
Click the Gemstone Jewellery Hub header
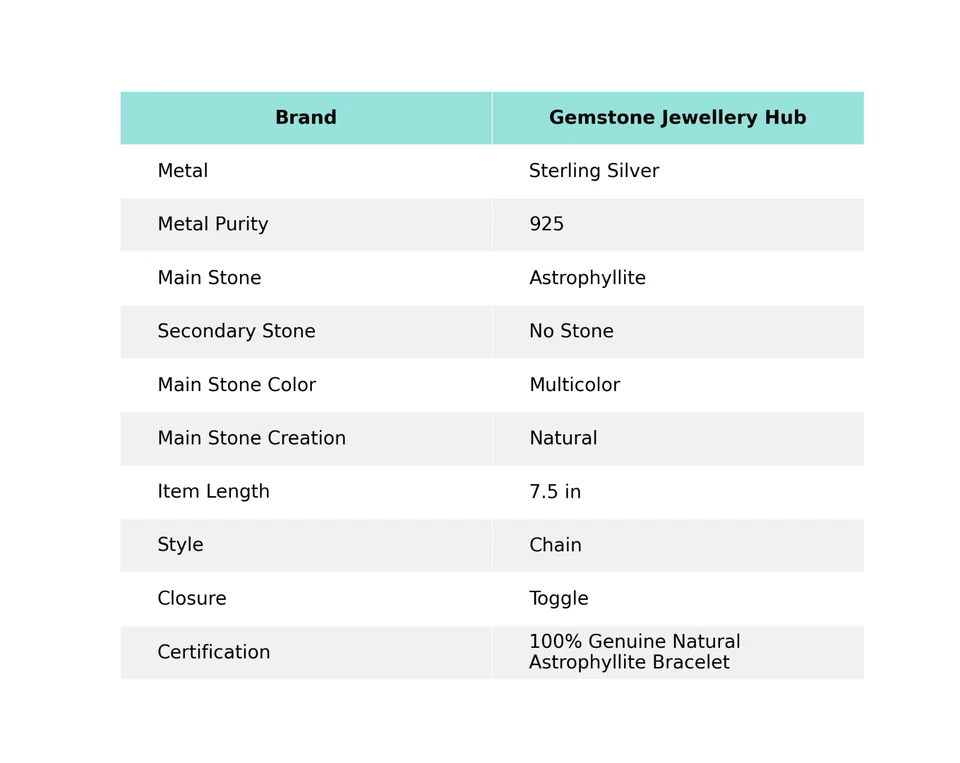677,118
